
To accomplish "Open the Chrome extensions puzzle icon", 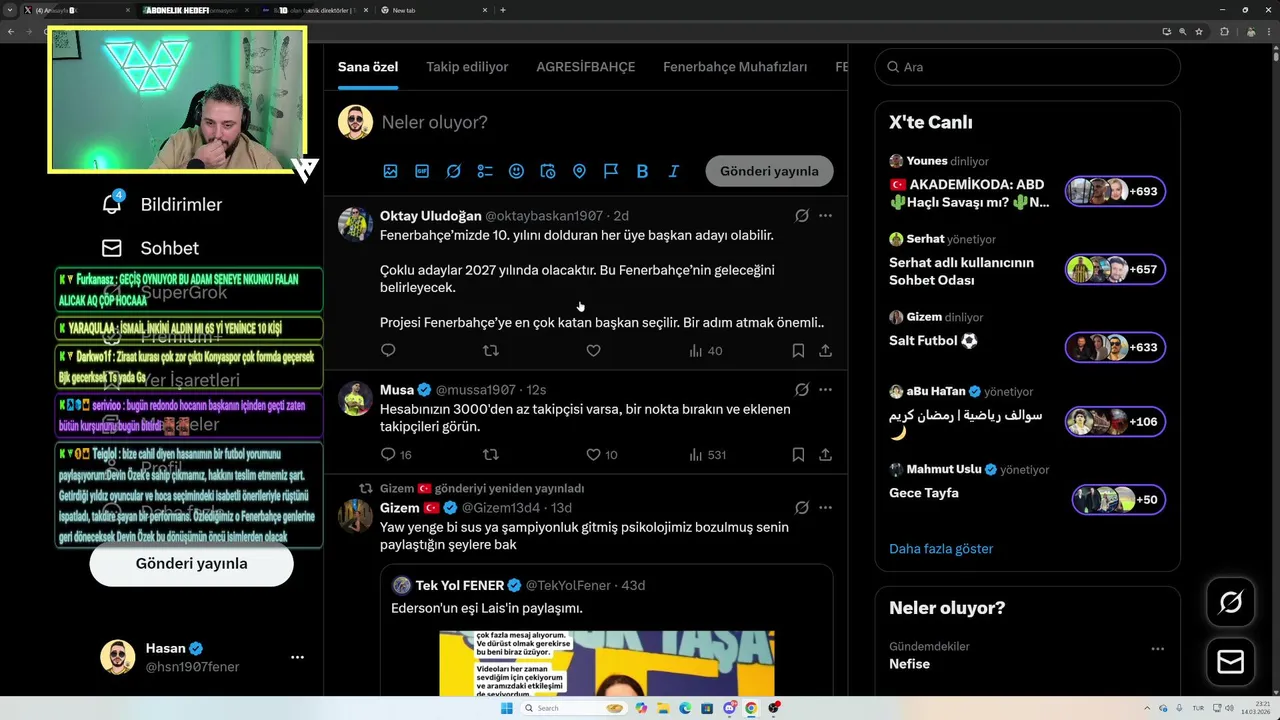I will (1224, 31).
